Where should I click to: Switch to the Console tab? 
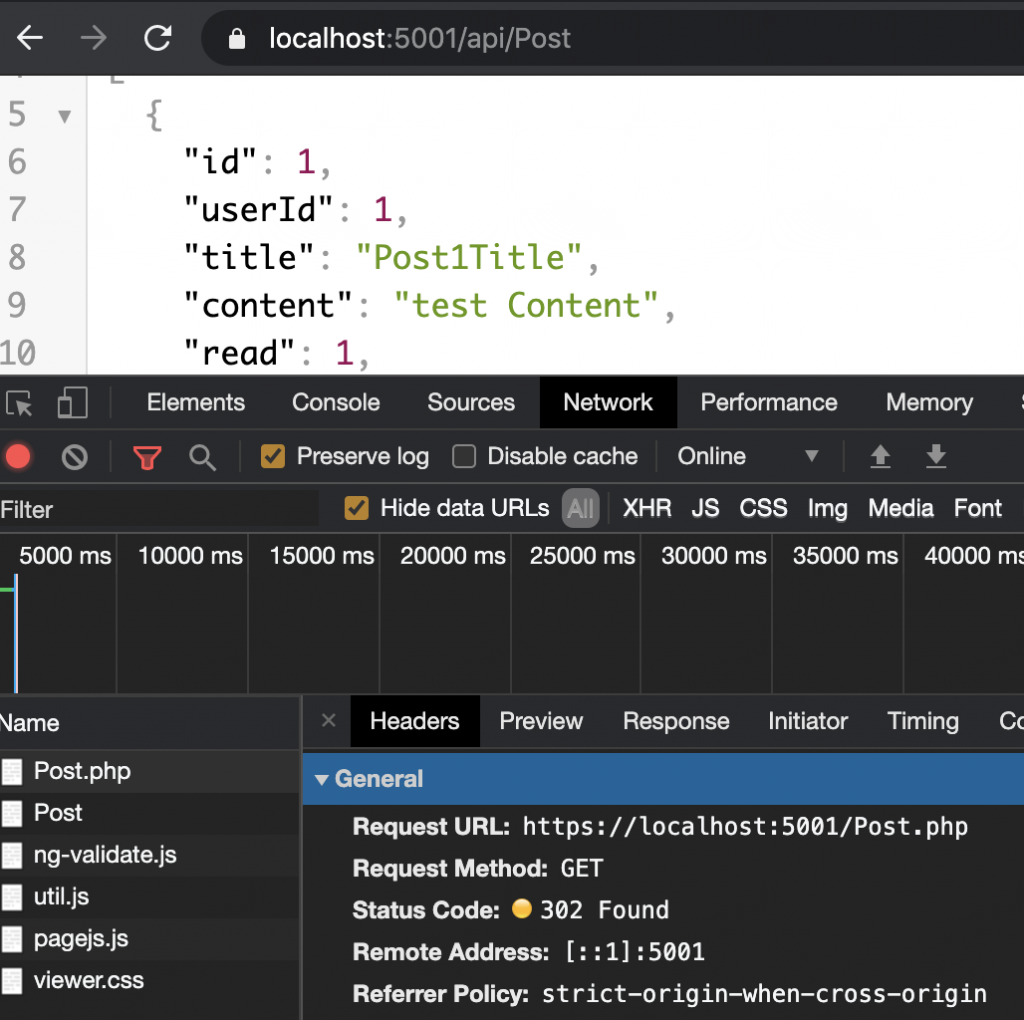(336, 402)
